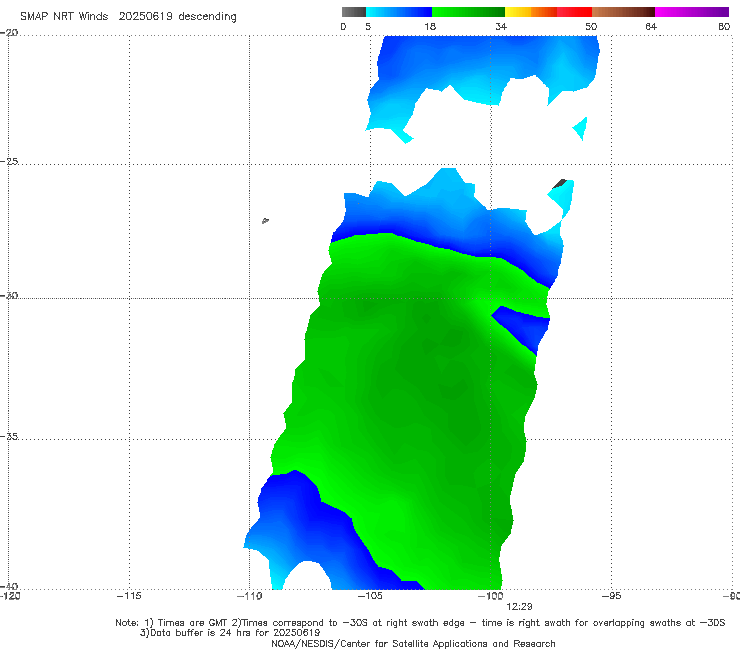Click the red segment of the colorbar
Viewport: 740px width, 650px height.
(574, 12)
